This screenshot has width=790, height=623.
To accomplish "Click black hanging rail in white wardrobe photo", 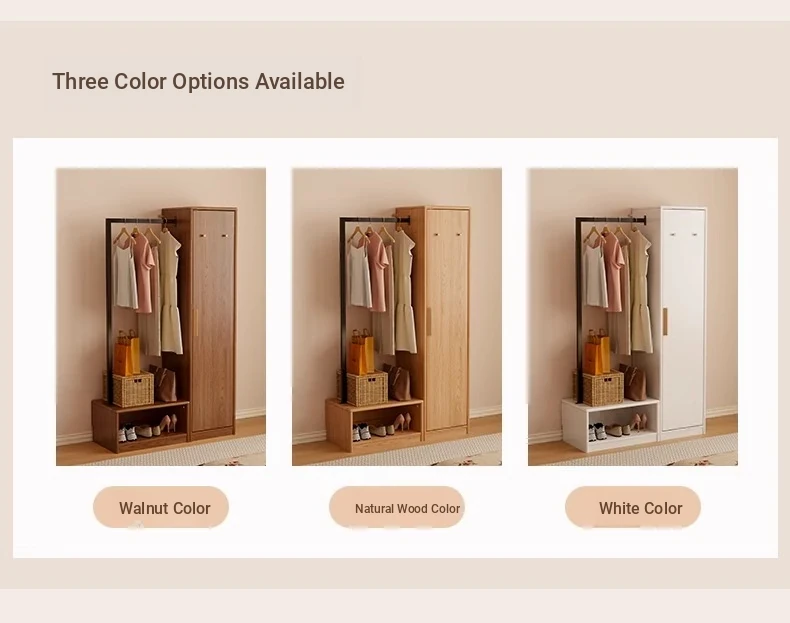I will pyautogui.click(x=612, y=220).
